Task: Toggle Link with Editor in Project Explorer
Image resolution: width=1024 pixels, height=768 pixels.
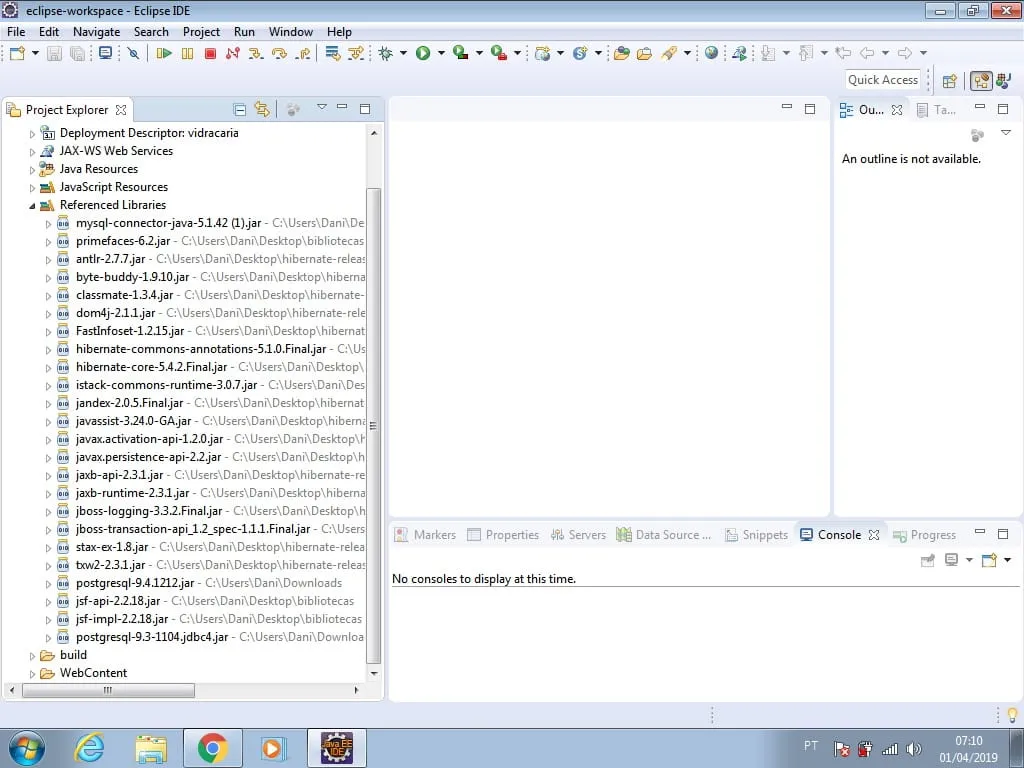Action: [262, 109]
